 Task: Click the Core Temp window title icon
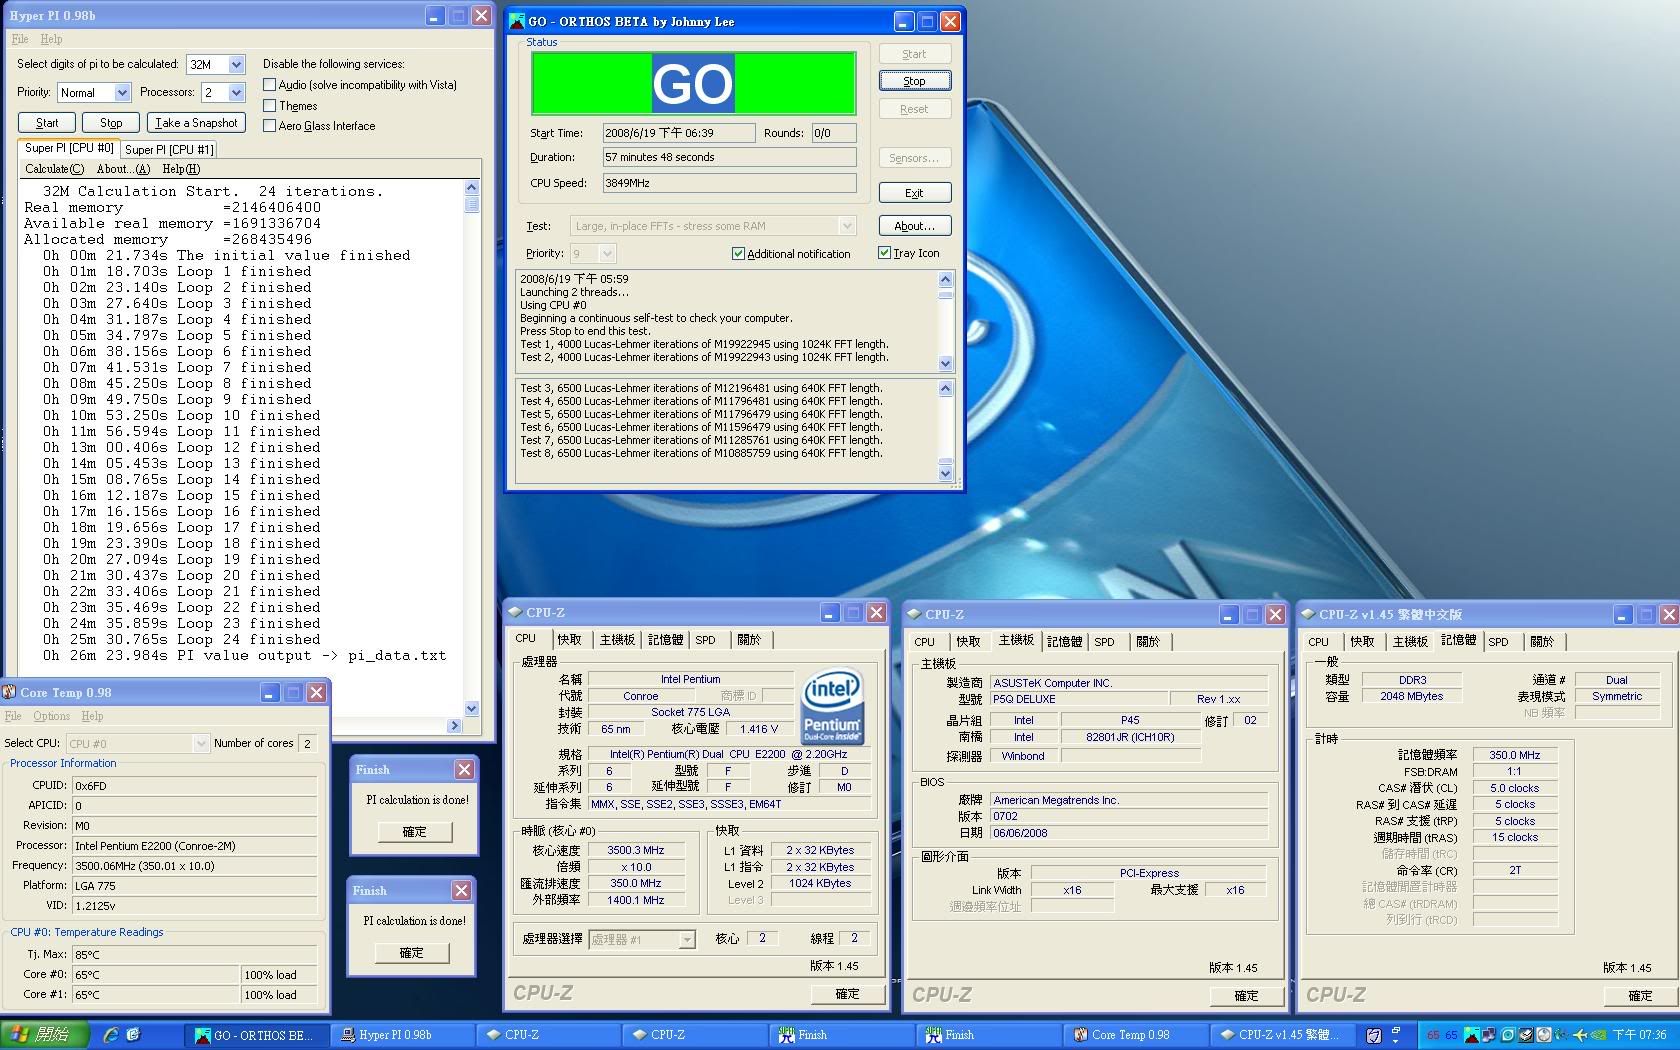(10, 692)
